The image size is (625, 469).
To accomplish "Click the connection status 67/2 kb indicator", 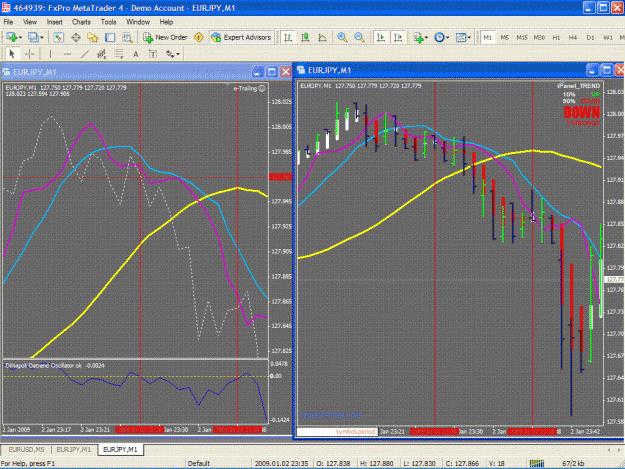I will tap(573, 463).
